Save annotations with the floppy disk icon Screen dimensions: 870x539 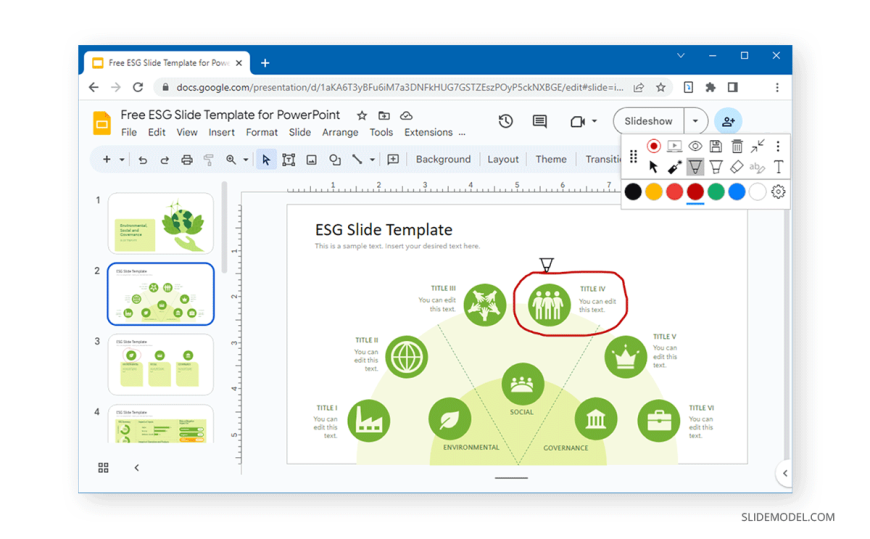[x=716, y=146]
